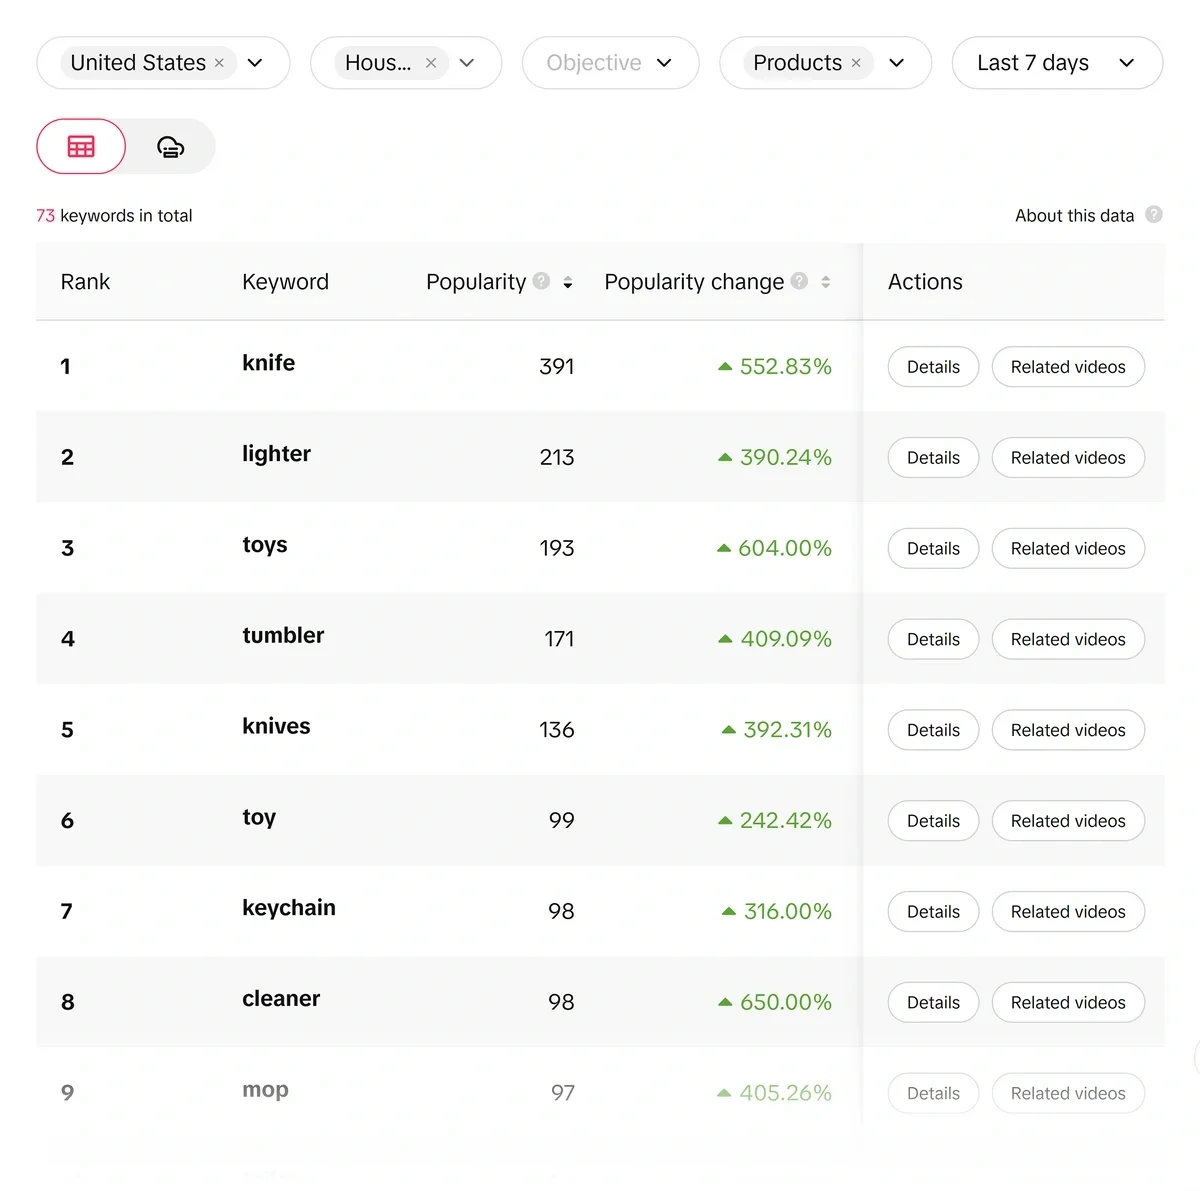View Related videos for cleaner

1068,1002
